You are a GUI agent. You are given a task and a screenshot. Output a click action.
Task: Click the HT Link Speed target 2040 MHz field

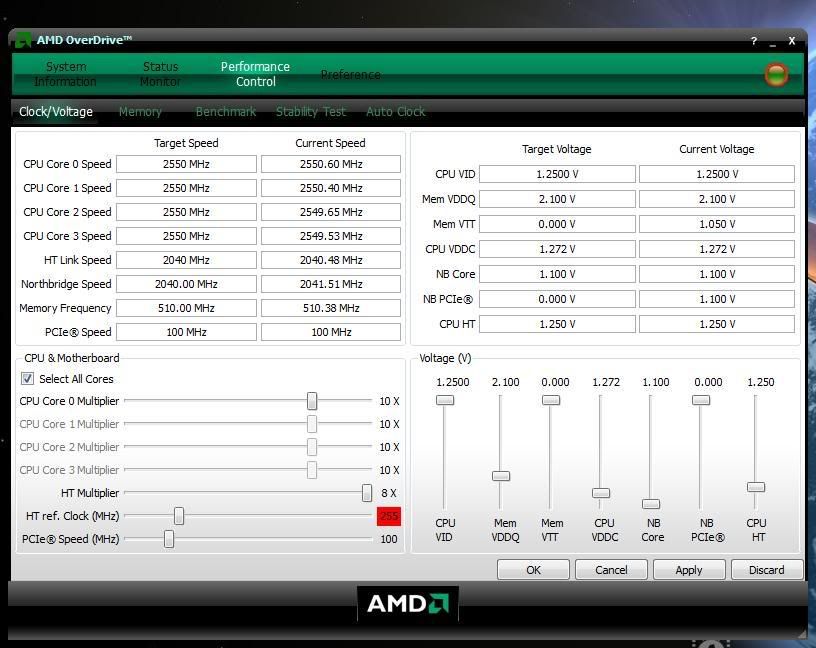(186, 260)
